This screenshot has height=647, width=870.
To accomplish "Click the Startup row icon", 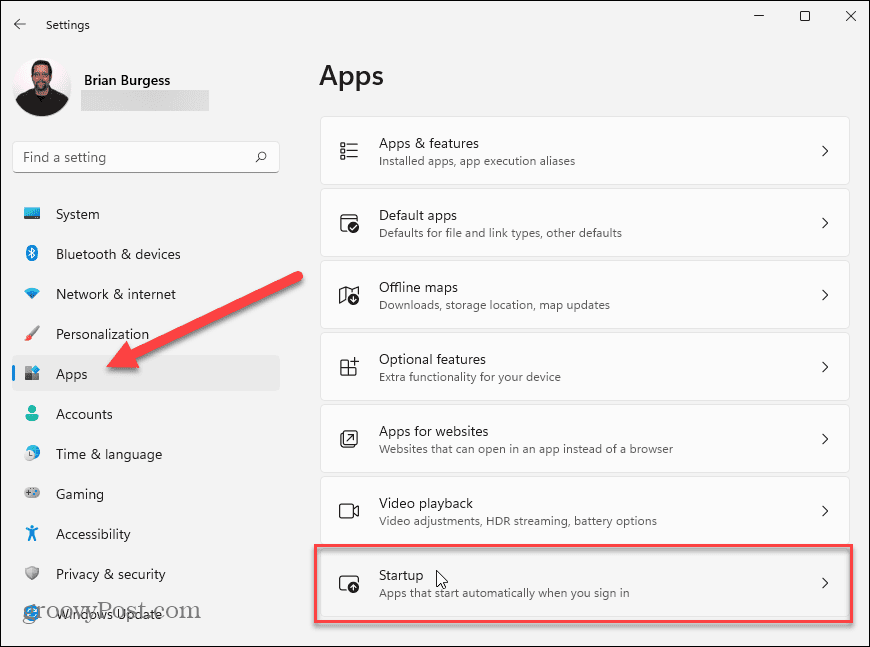I will [348, 582].
